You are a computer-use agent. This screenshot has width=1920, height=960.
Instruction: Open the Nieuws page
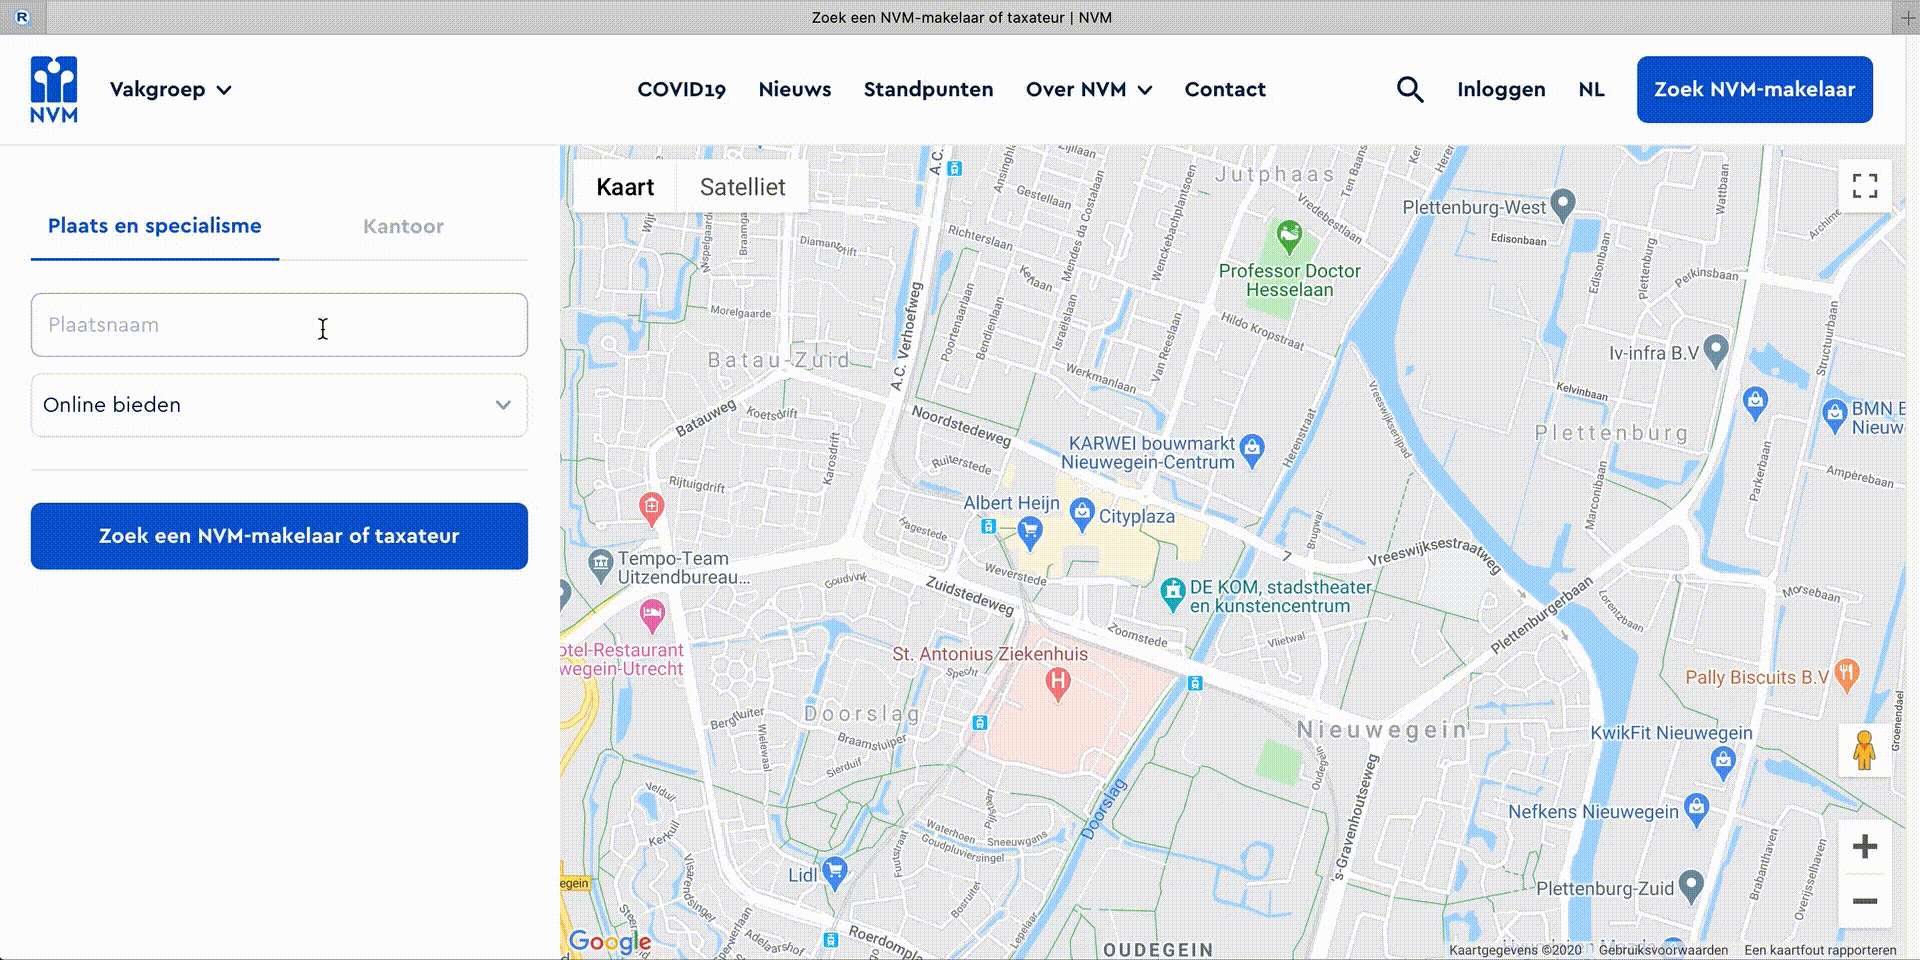795,89
